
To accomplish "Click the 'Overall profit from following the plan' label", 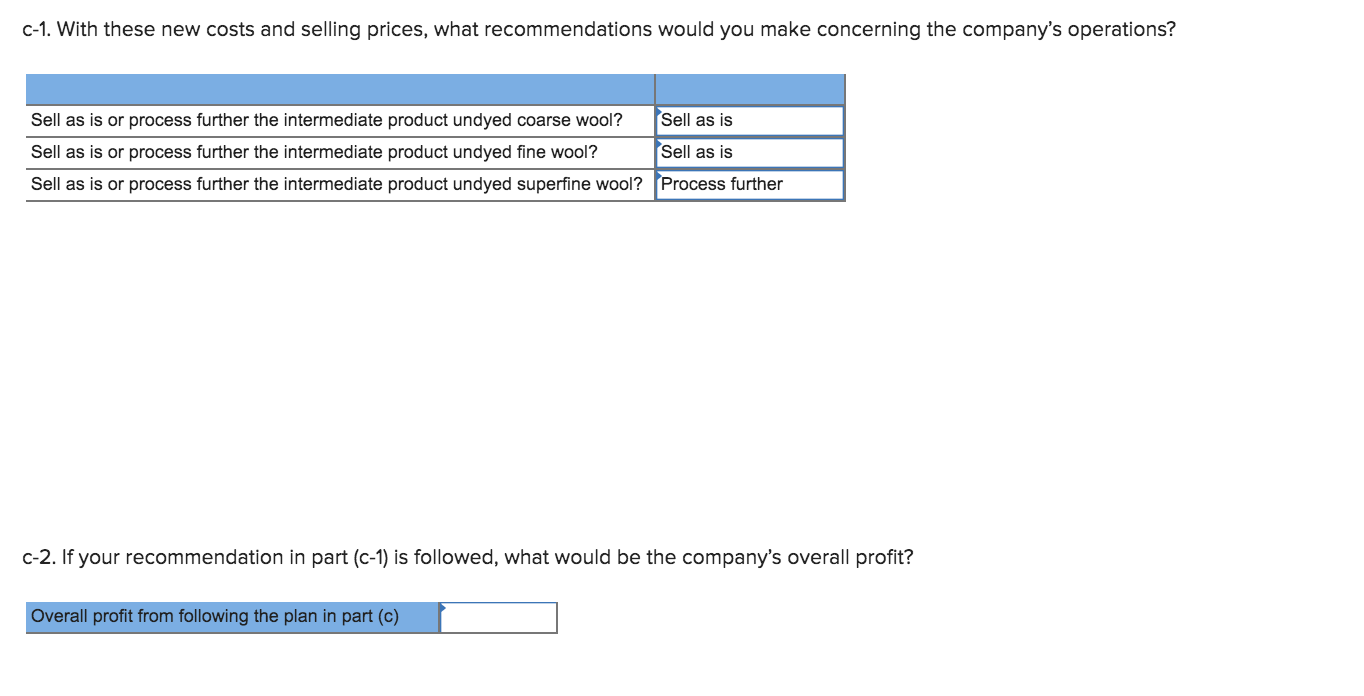I will [214, 617].
